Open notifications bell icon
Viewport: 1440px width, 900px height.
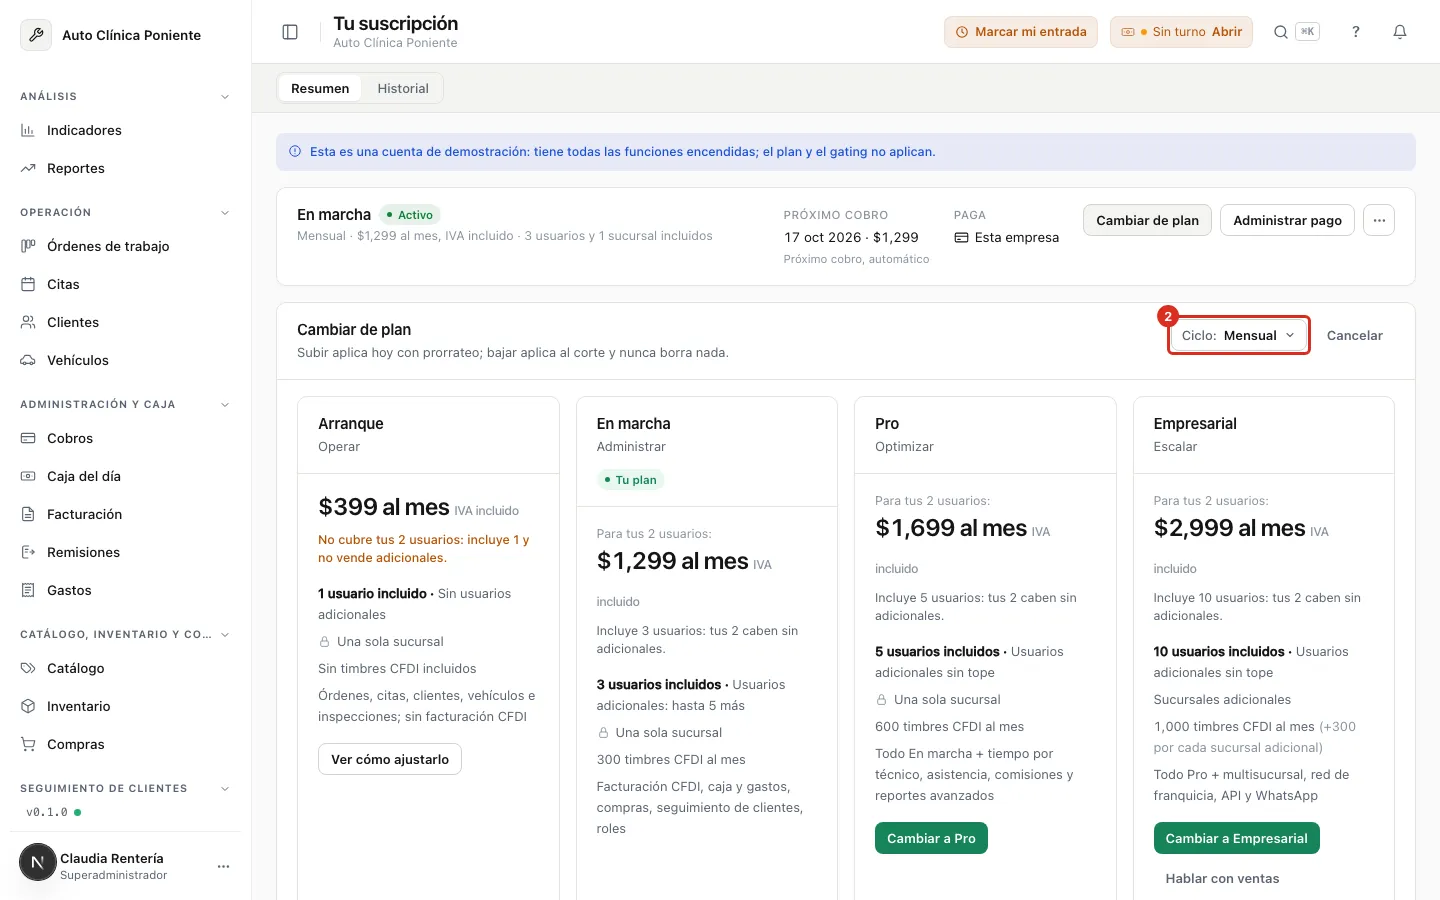[1400, 32]
